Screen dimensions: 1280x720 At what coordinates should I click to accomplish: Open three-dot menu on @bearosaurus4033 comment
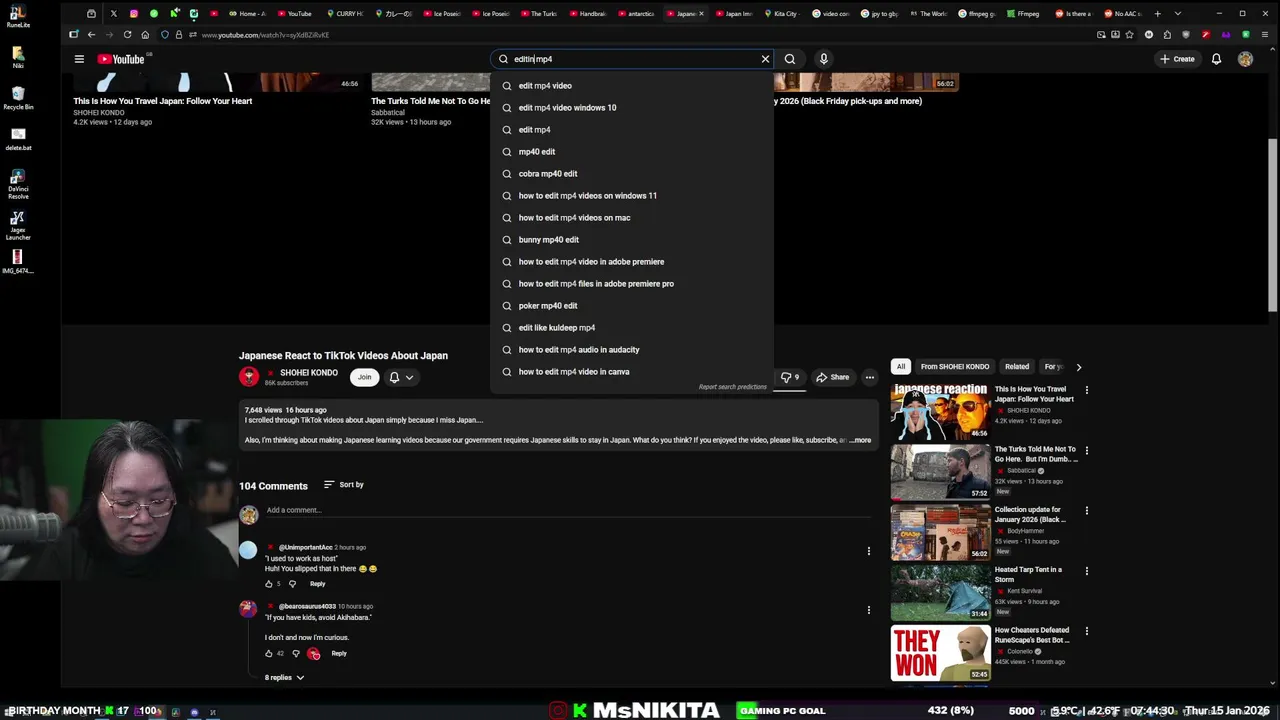[x=868, y=610]
